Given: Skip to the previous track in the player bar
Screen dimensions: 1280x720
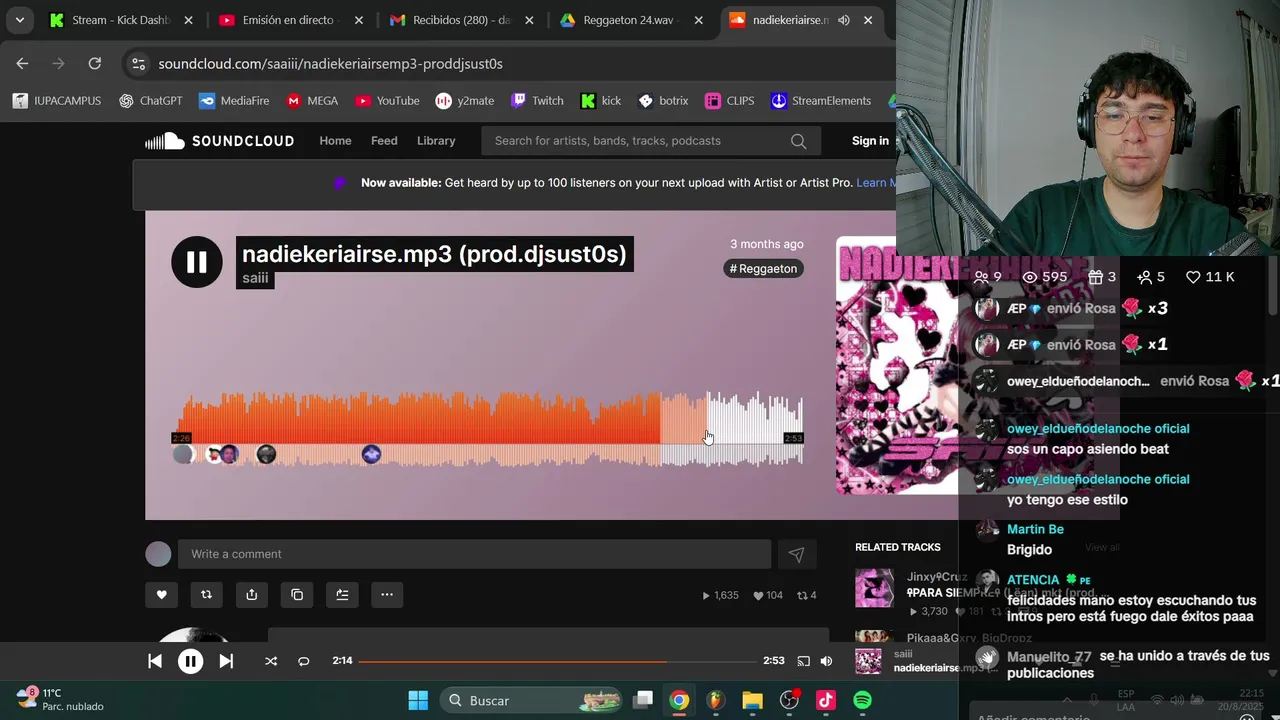Looking at the screenshot, I should coord(155,661).
